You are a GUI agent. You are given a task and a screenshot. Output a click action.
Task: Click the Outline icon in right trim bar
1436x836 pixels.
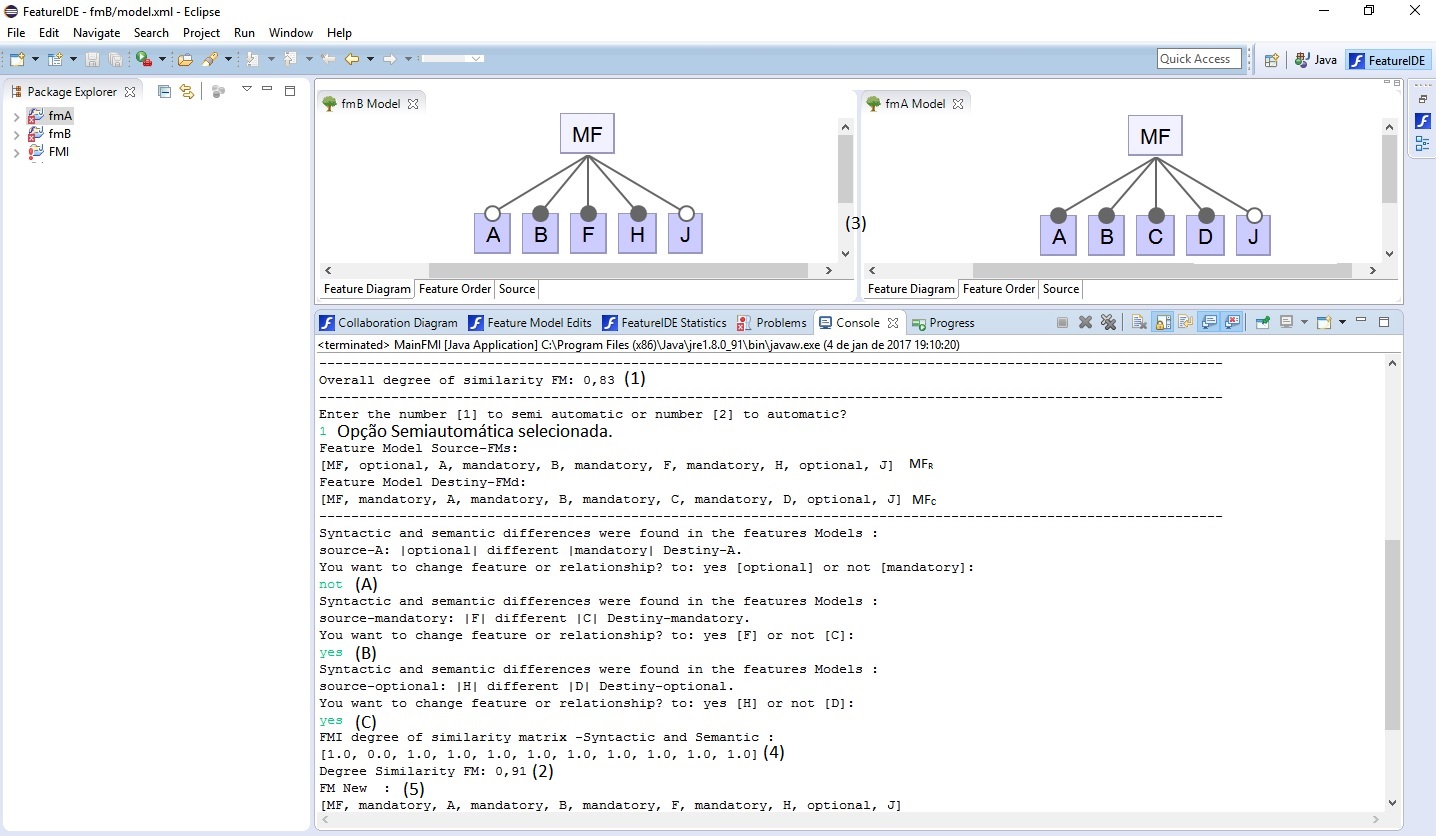point(1422,143)
